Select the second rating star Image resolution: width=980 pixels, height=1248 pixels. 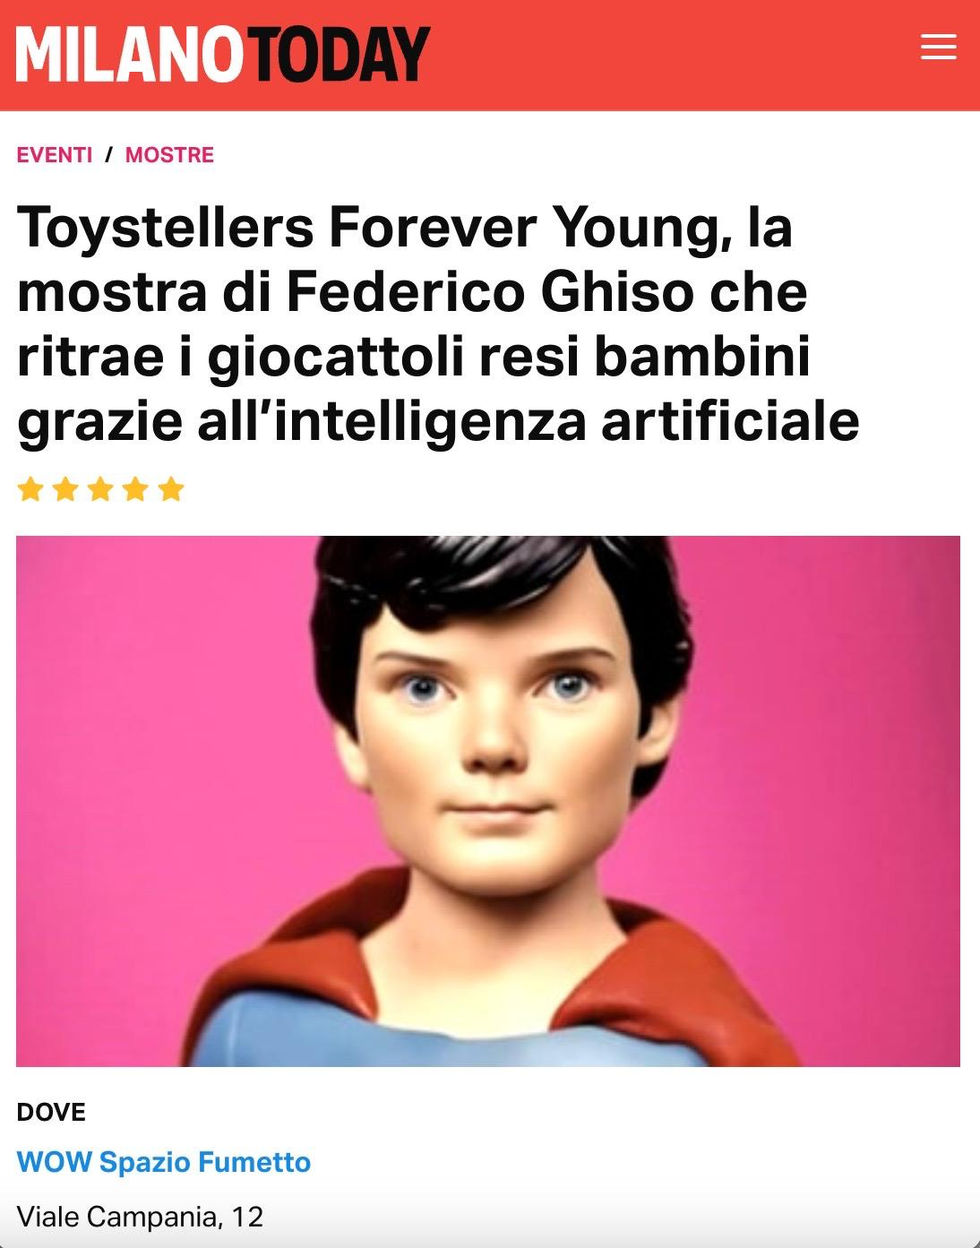[66, 489]
